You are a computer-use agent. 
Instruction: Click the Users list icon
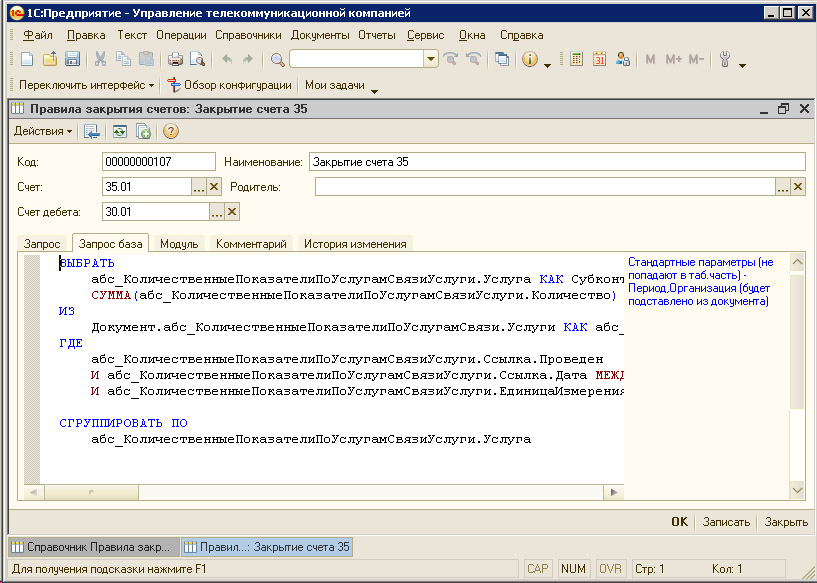pos(622,59)
